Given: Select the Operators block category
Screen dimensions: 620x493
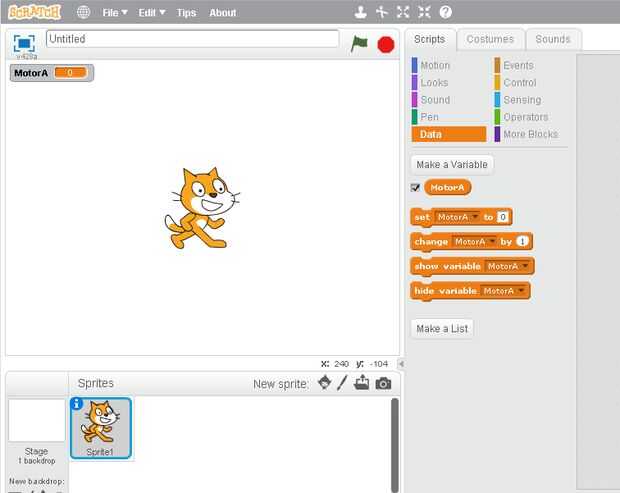Looking at the screenshot, I should [x=521, y=117].
